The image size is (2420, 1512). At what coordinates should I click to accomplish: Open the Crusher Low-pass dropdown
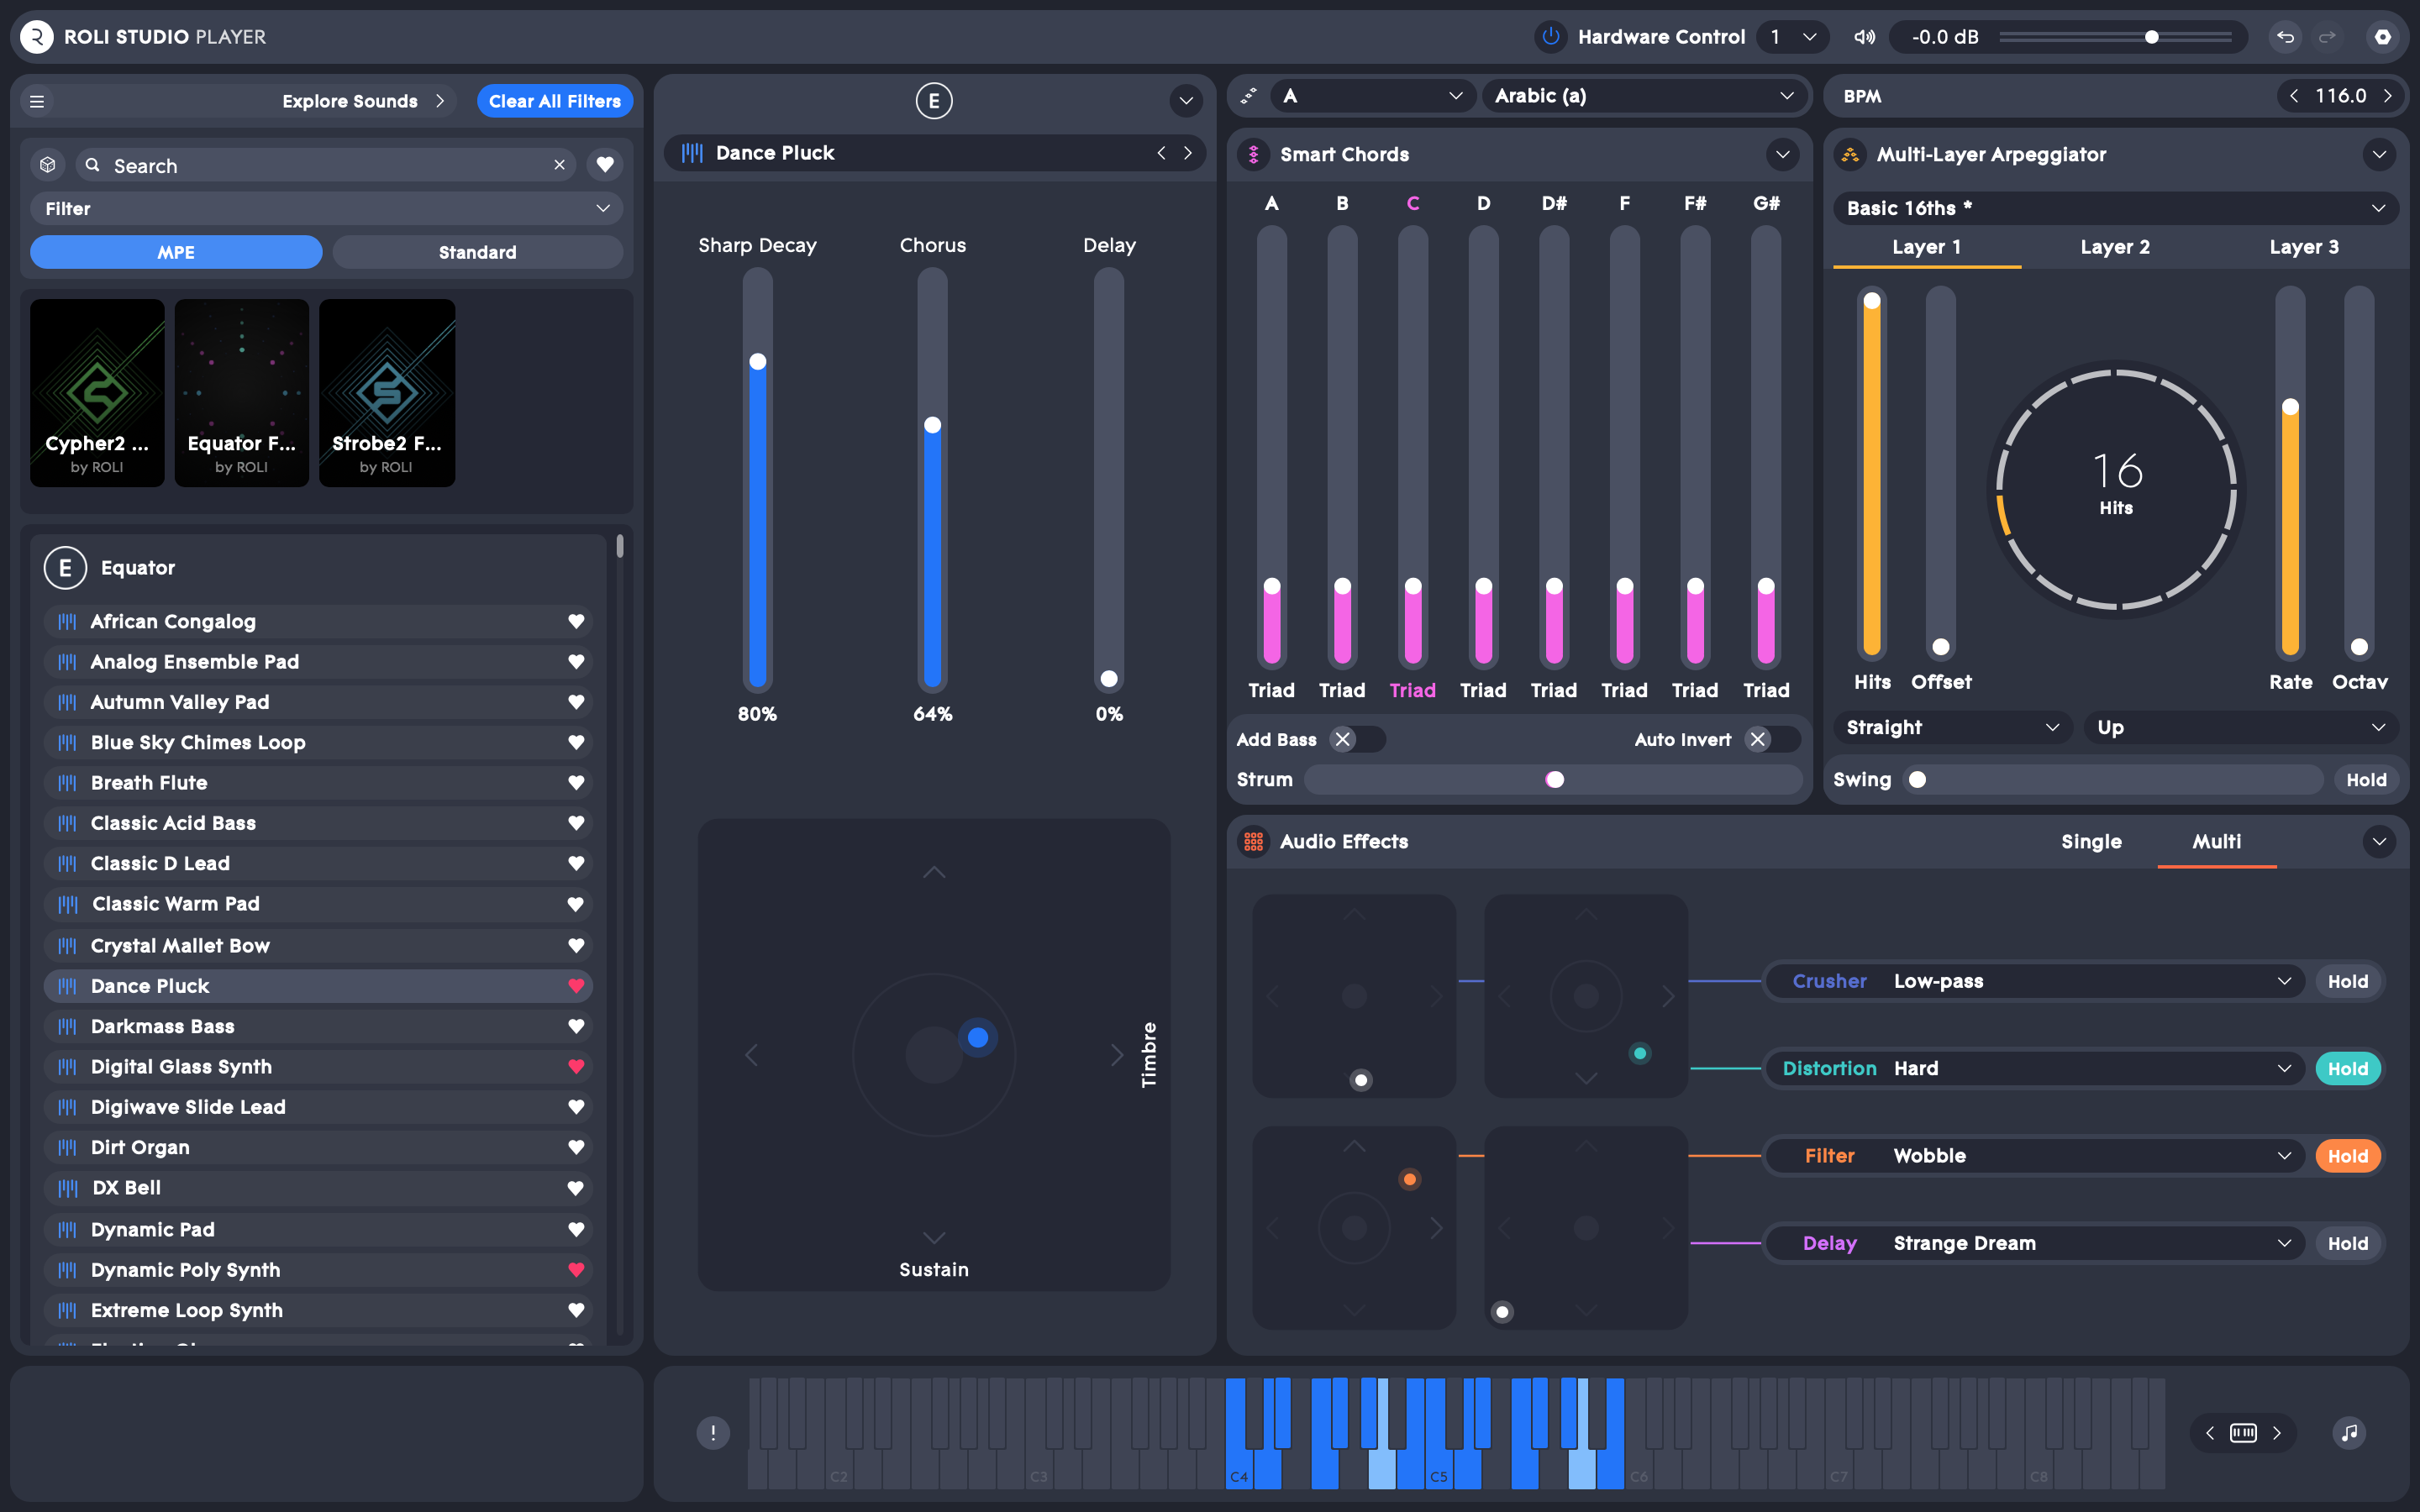coord(2036,982)
